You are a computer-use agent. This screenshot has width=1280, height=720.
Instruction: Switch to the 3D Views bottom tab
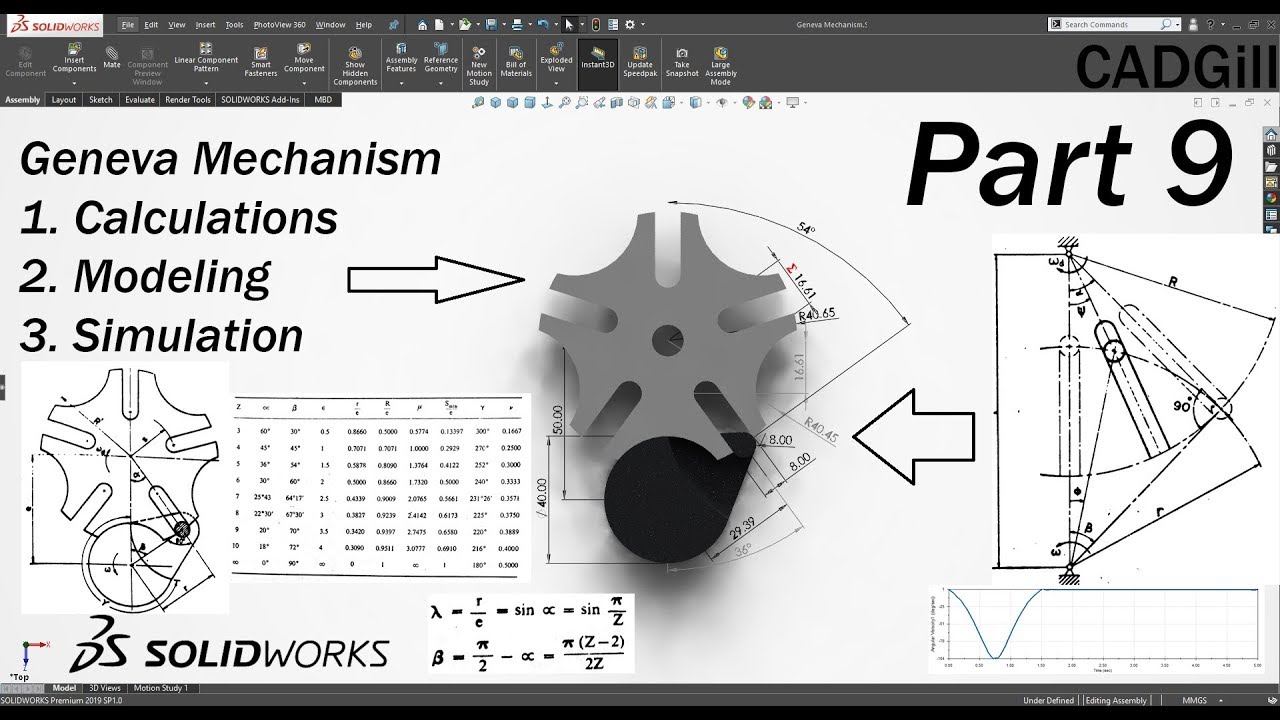(x=105, y=688)
